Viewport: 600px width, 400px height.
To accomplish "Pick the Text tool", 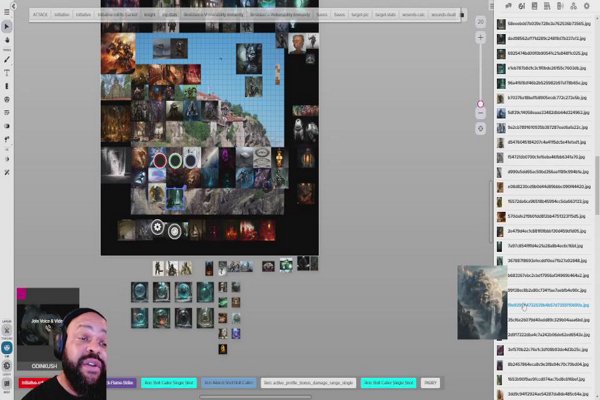I will [7, 73].
